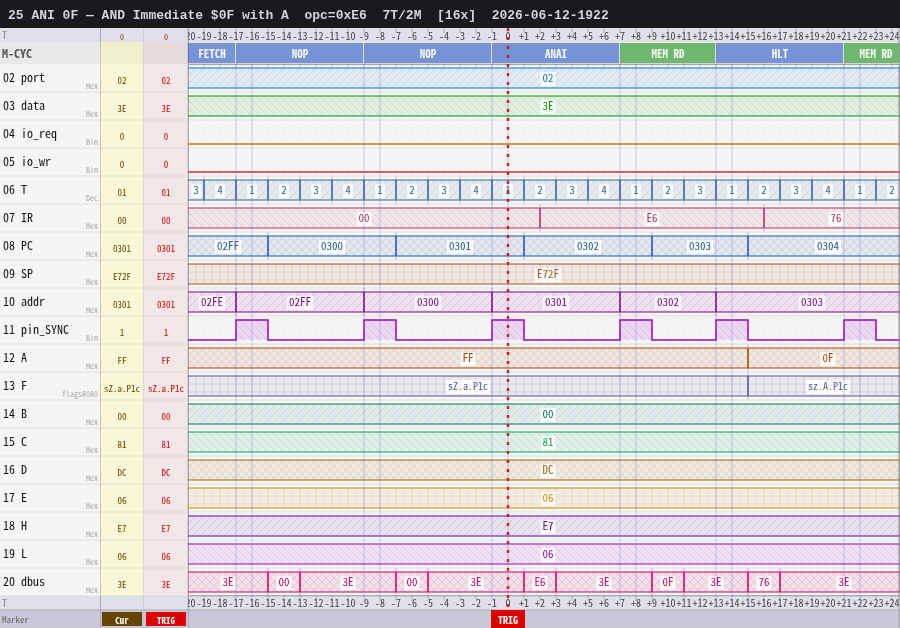The image size is (900, 628).
Task: Click dbus value 76 in waveform
Action: pos(763,582)
